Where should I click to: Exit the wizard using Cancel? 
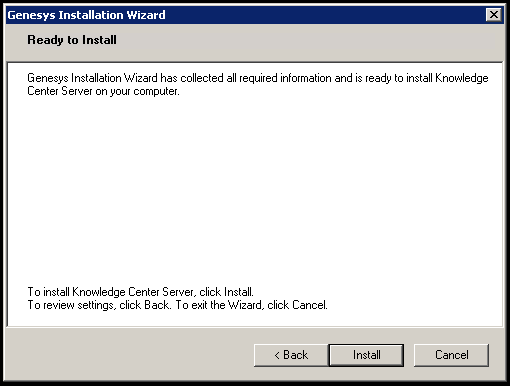coord(451,355)
